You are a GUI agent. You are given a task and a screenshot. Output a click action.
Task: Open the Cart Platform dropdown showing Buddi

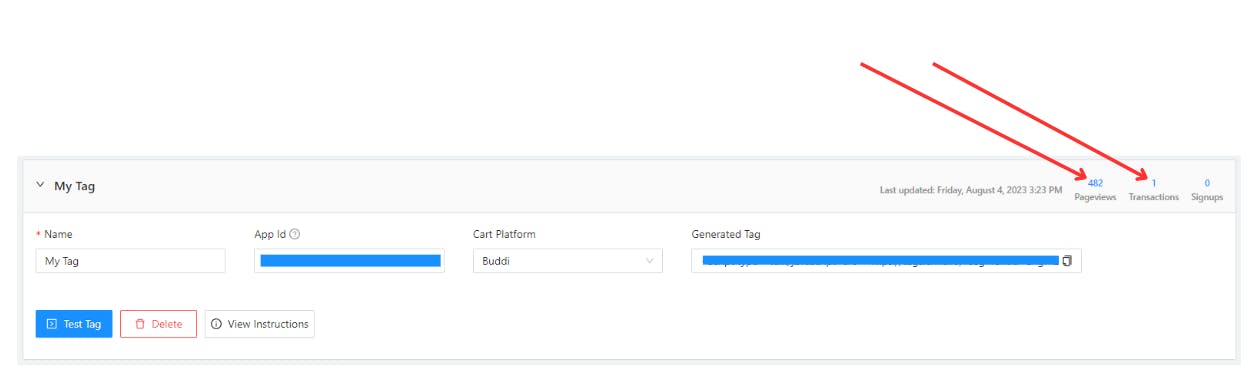coord(567,261)
